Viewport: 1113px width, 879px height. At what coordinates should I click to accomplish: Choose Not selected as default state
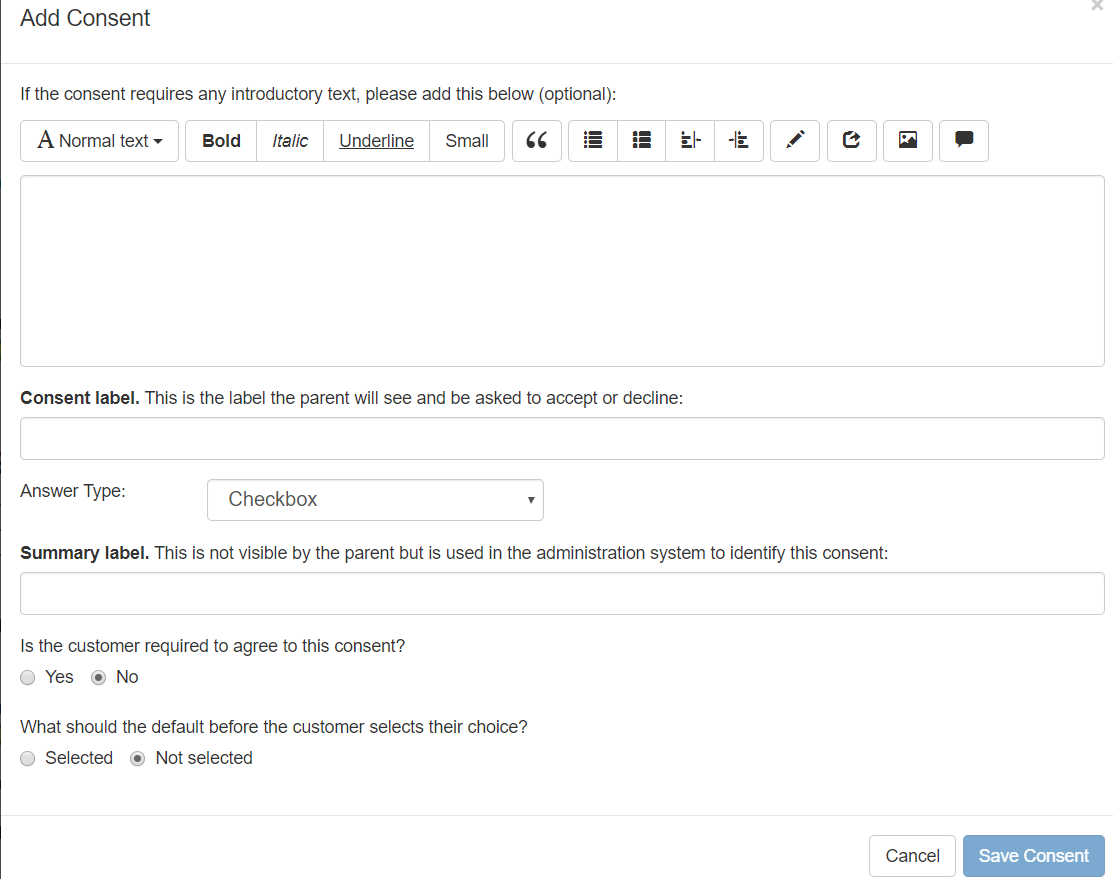[x=139, y=759]
